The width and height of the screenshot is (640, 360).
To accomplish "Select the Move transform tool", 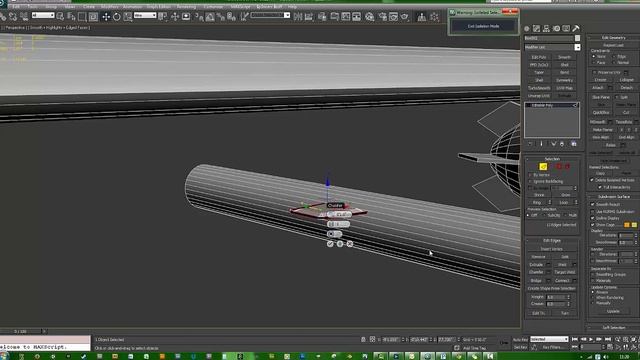I will coord(106,16).
